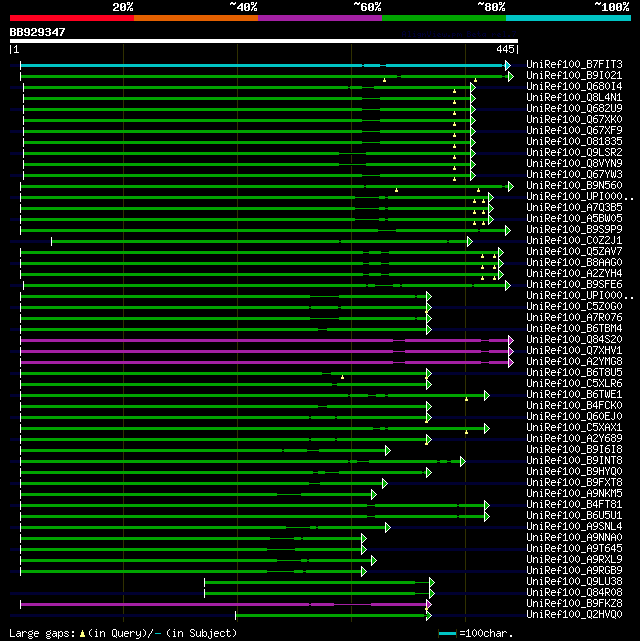The image size is (640, 641).
Task: Follow the UniRef100_B6TBM4 link
Action: [x=574, y=329]
